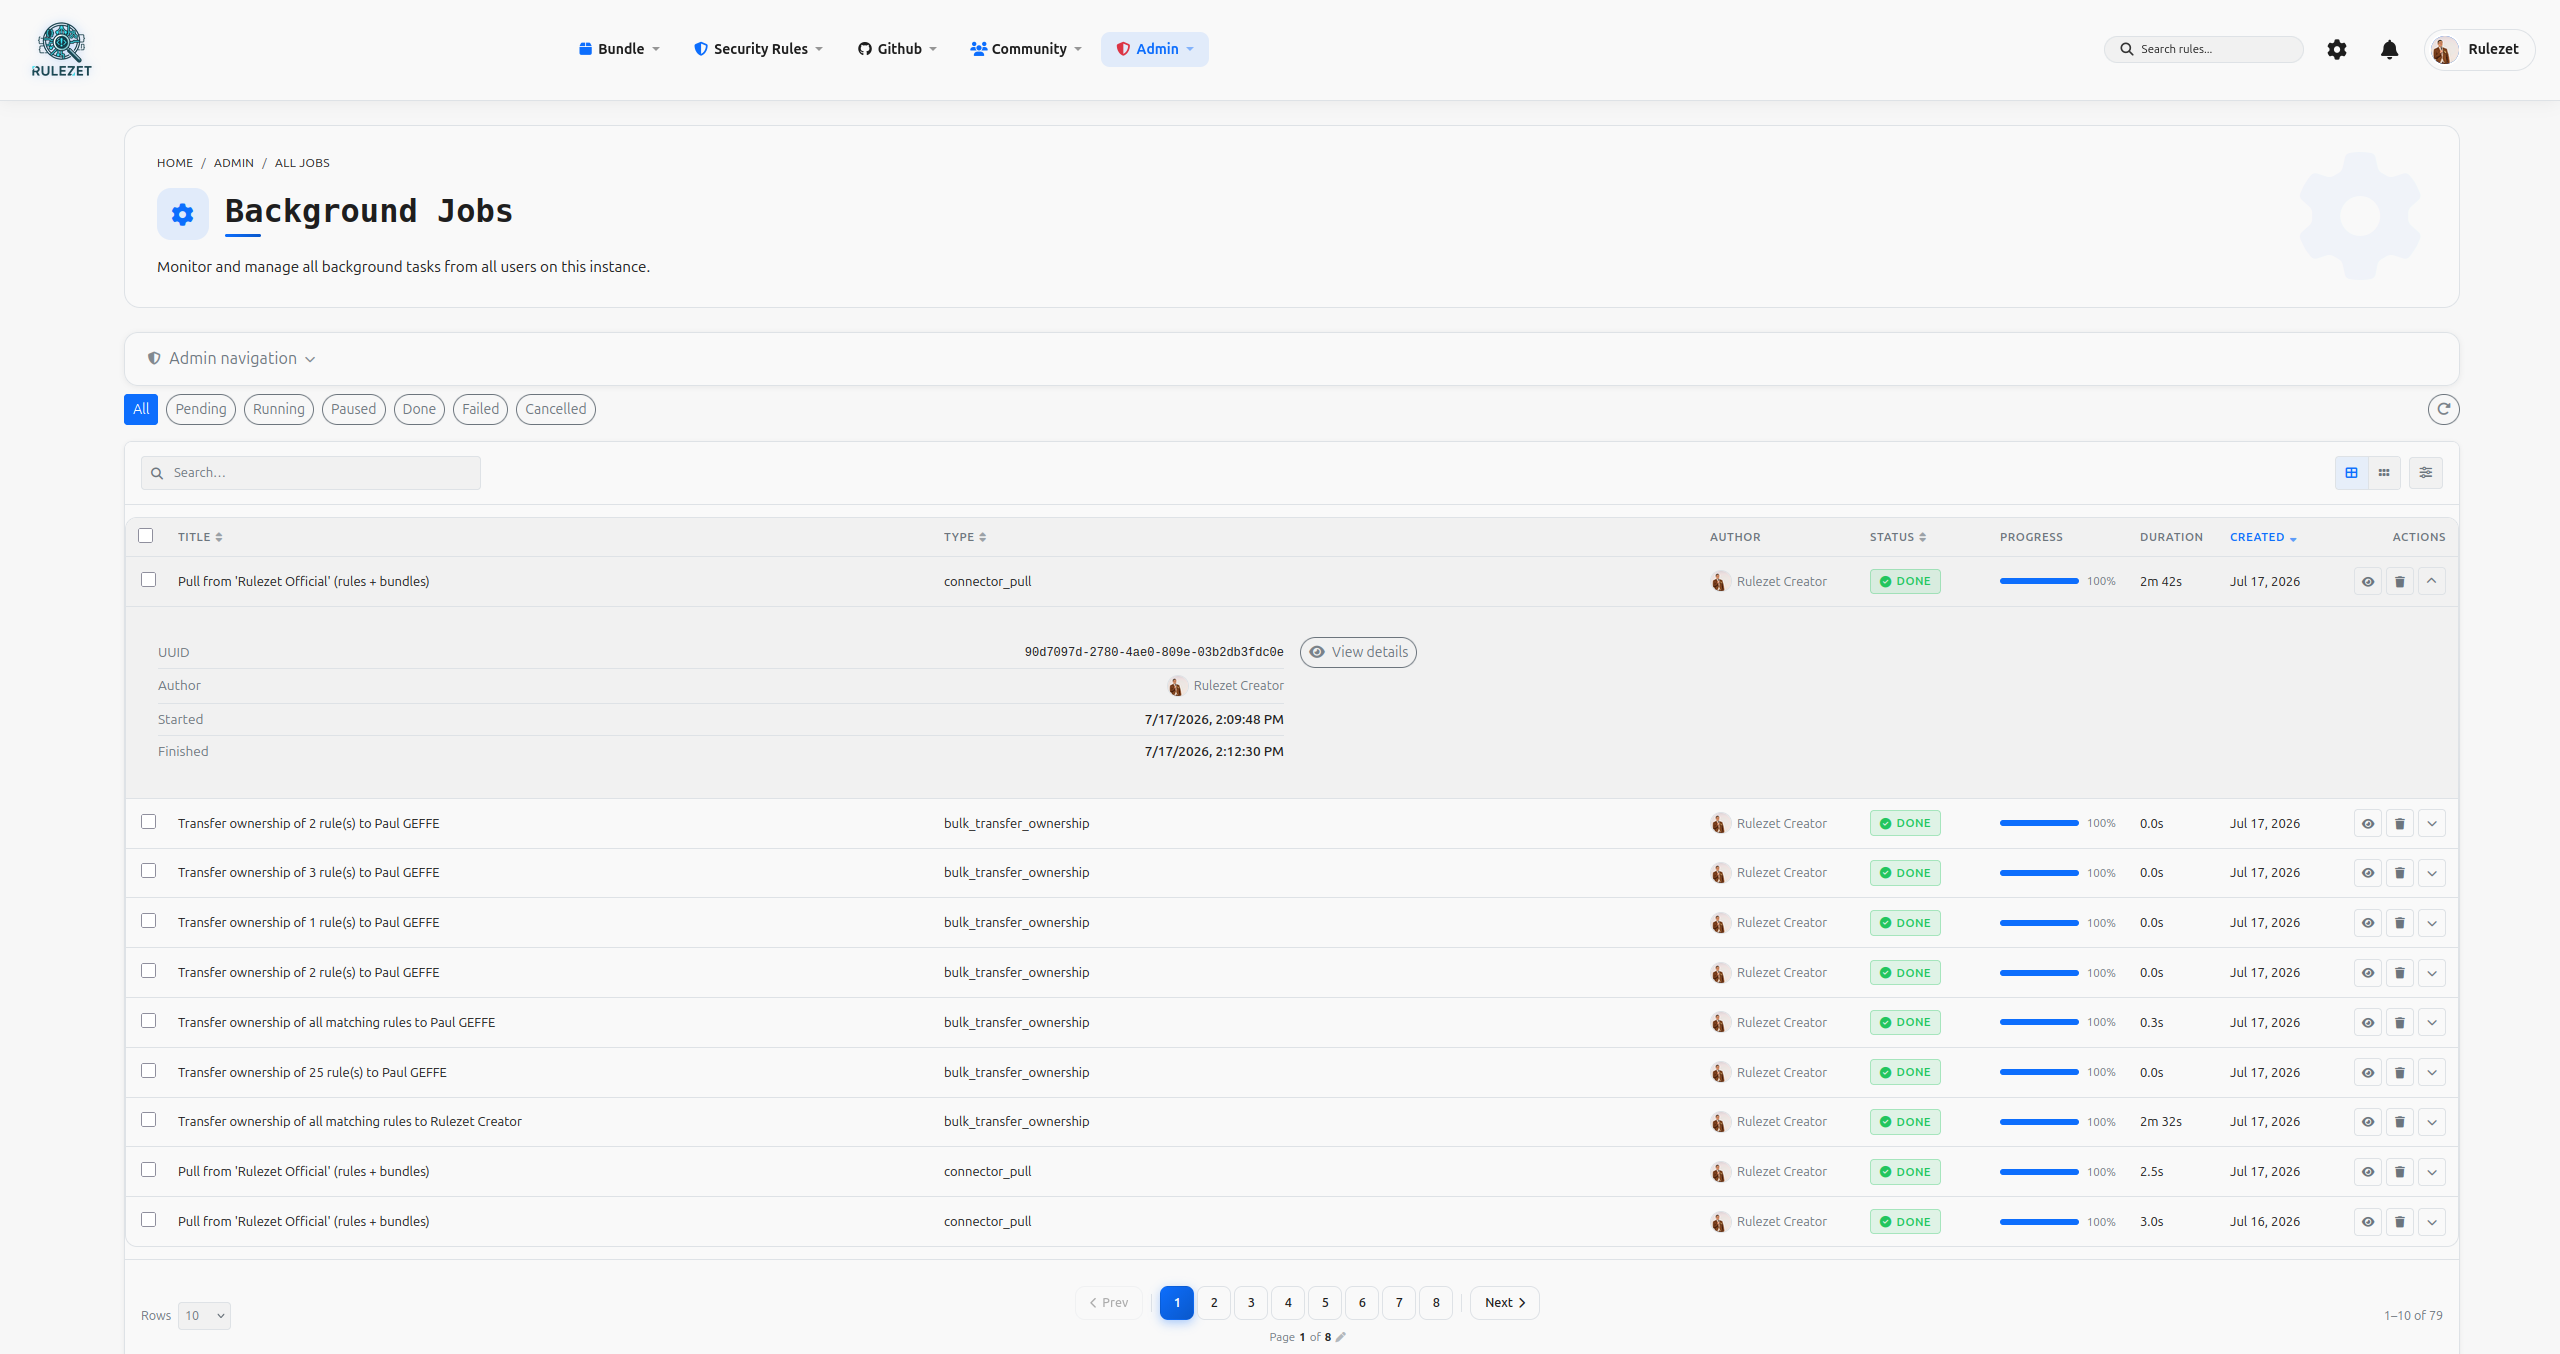This screenshot has height=1354, width=2560.
Task: Go to the Next page
Action: coord(1504,1303)
